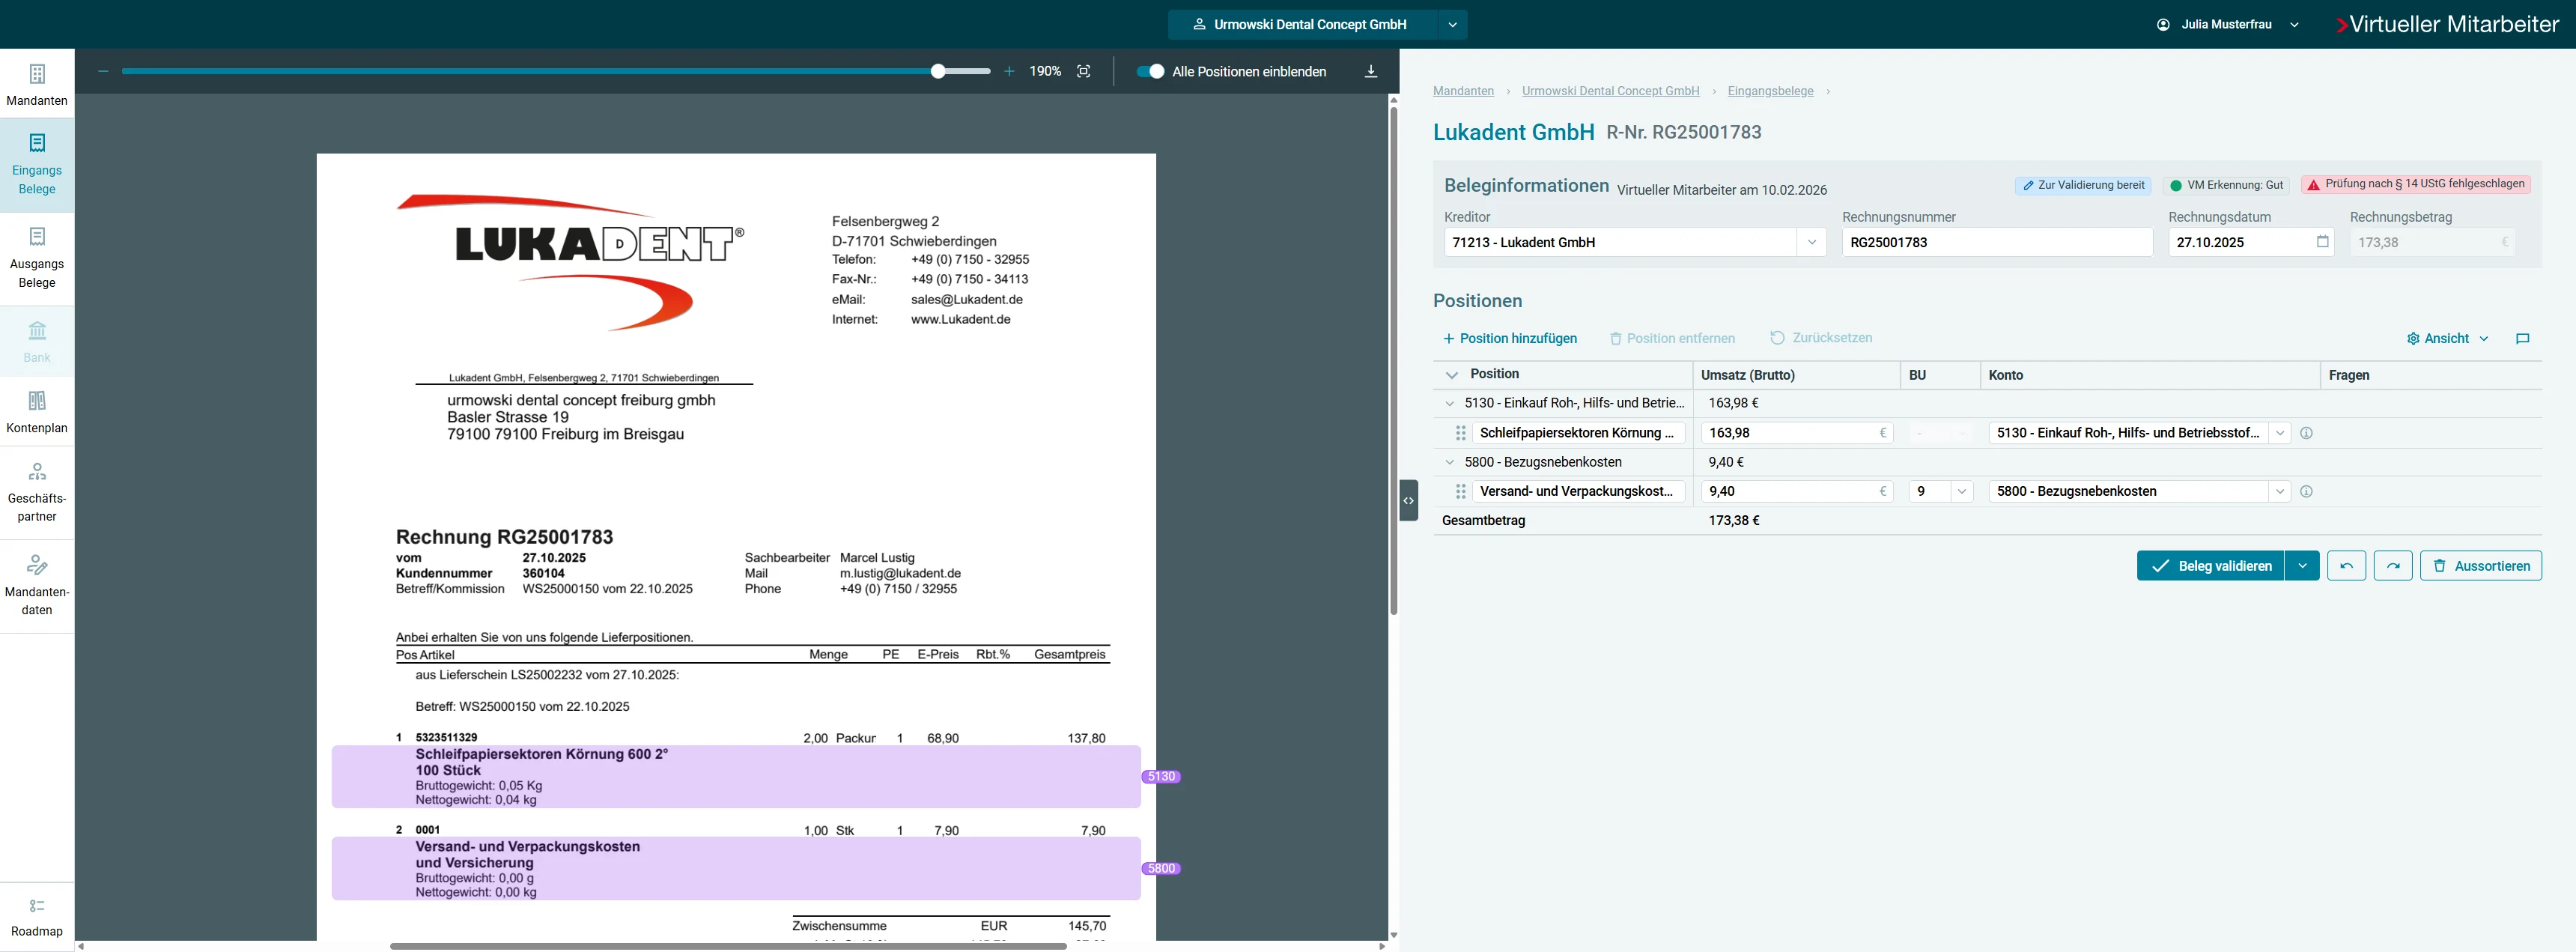This screenshot has width=2576, height=952.
Task: Navigate to Mandanten in the sidebar
Action: pos(37,83)
